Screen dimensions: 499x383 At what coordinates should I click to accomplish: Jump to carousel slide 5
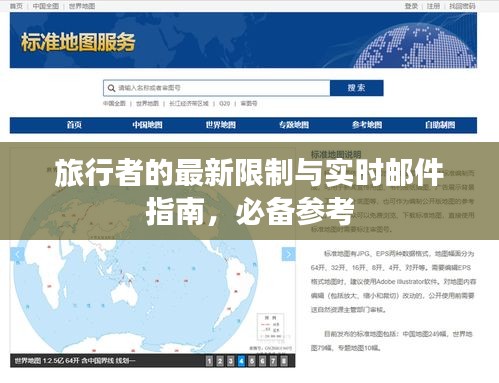pos(252,361)
